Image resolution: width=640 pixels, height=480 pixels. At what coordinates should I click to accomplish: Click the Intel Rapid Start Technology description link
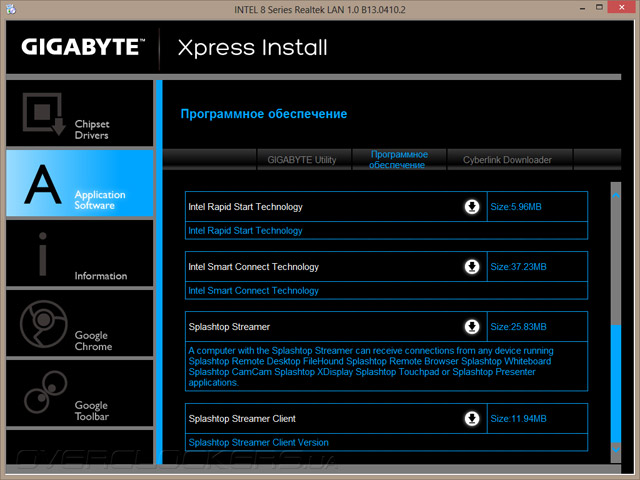pyautogui.click(x=245, y=231)
